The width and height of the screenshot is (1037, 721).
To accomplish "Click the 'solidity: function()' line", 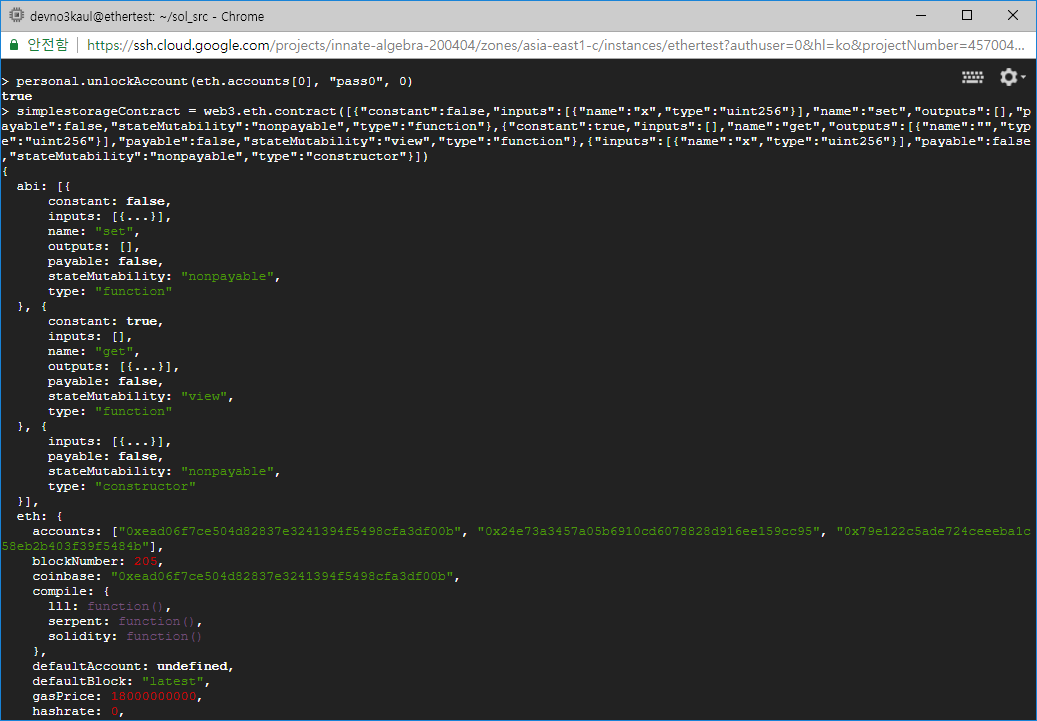I will click(125, 636).
